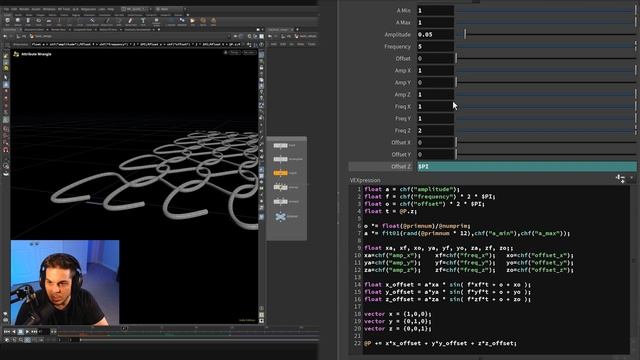The height and width of the screenshot is (360, 640).
Task: Open the Persp viewport camera menu
Action: (235, 52)
